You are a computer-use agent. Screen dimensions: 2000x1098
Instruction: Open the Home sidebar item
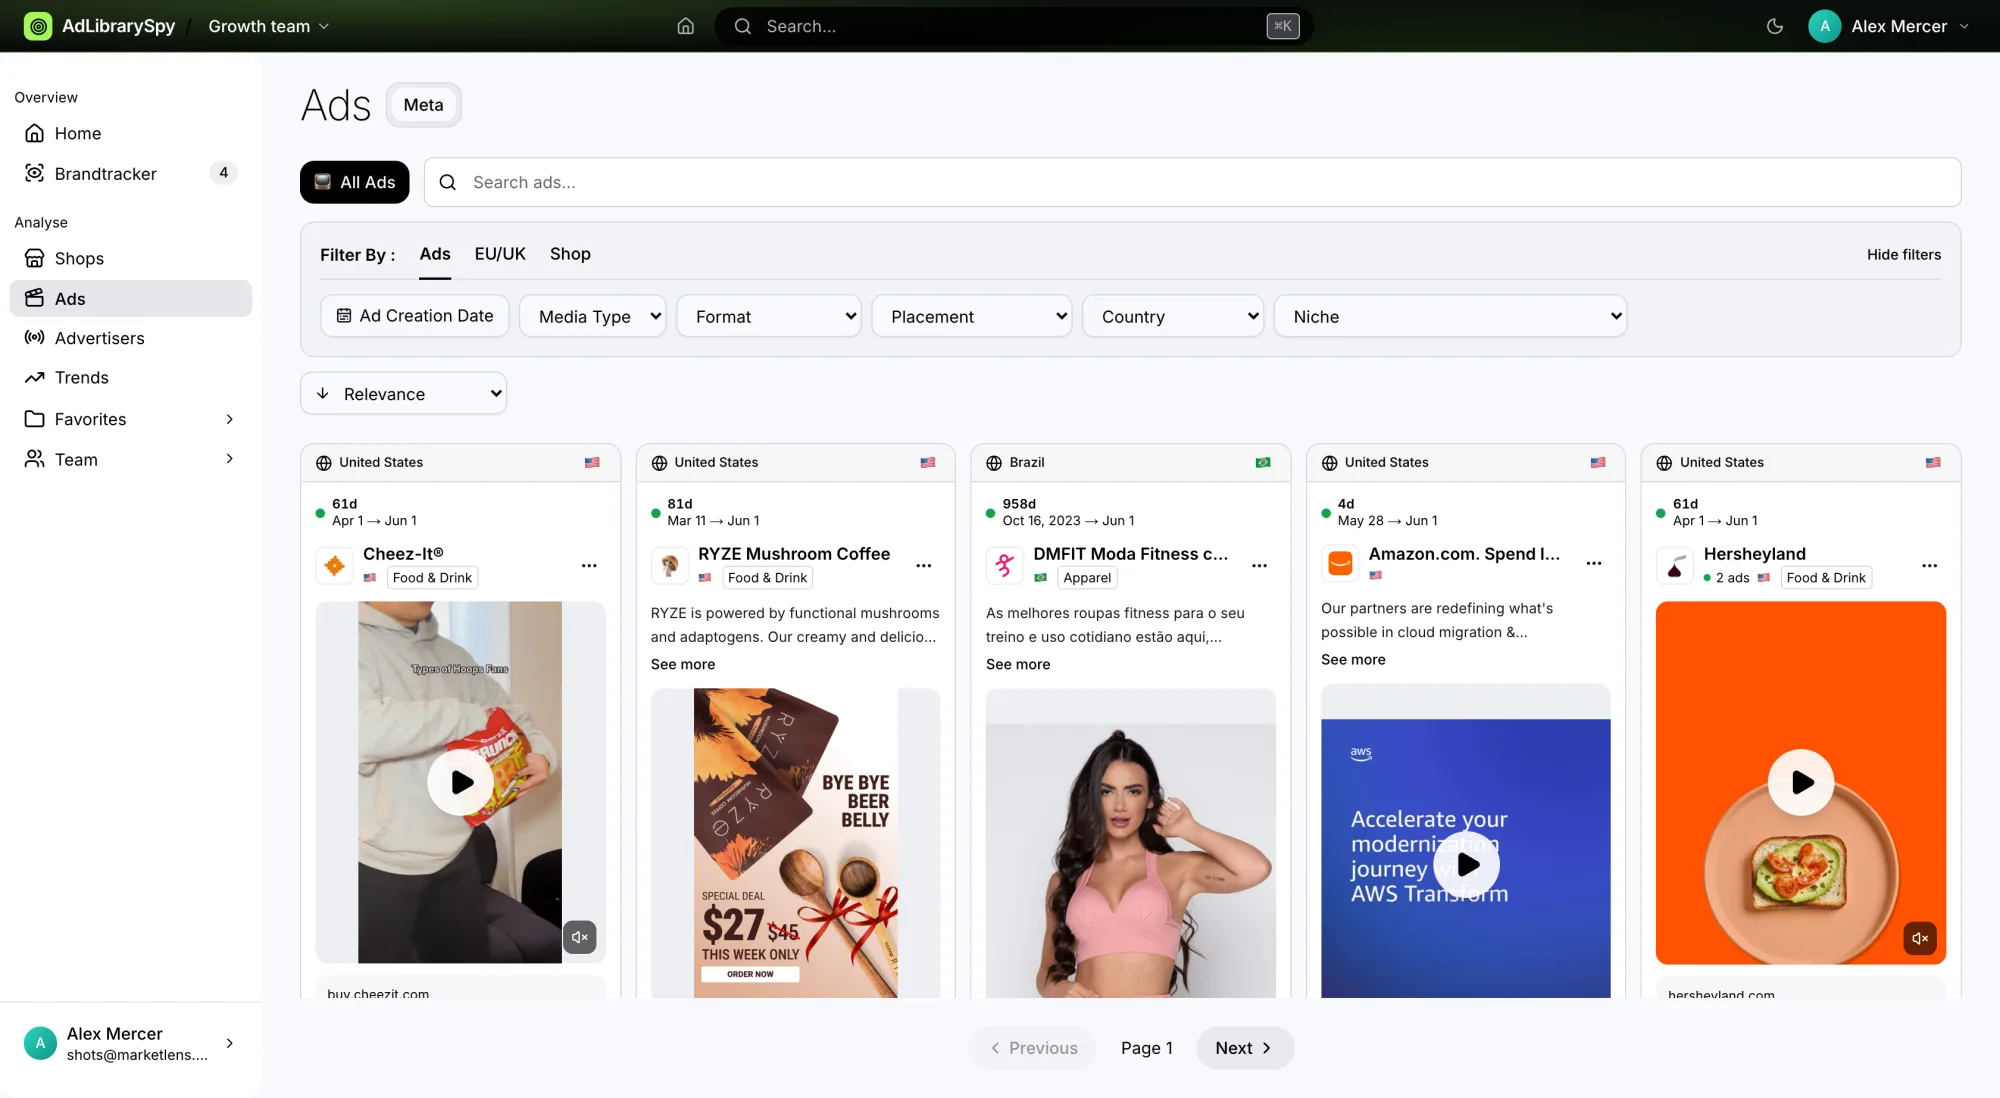(x=130, y=133)
